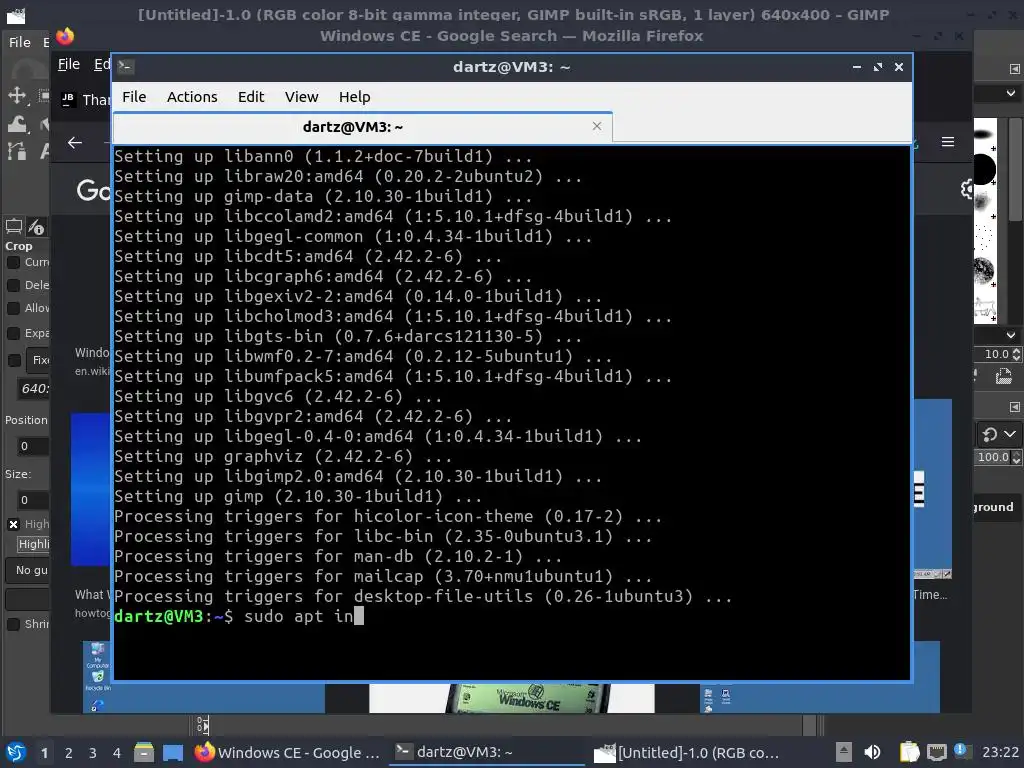Viewport: 1024px width, 768px height.
Task: Open the No guides dropdown in GIMP
Action: click(28, 570)
